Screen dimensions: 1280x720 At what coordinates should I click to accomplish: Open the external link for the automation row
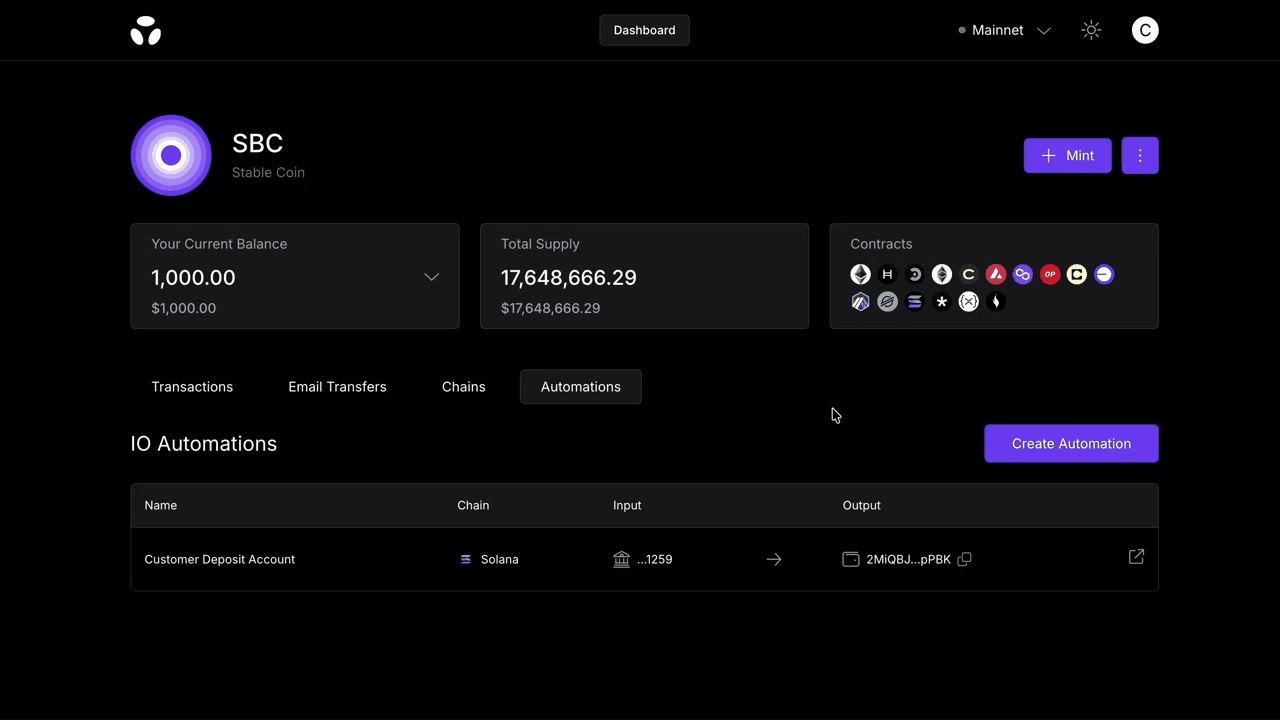1136,557
